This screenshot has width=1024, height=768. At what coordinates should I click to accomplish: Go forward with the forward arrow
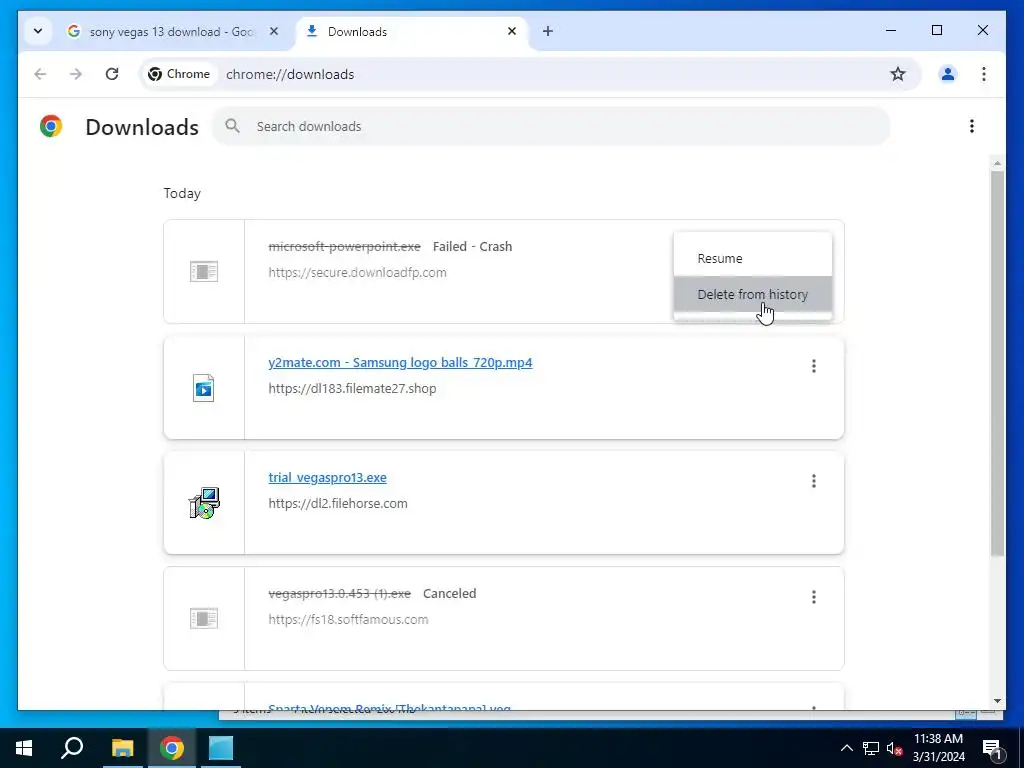click(x=76, y=74)
